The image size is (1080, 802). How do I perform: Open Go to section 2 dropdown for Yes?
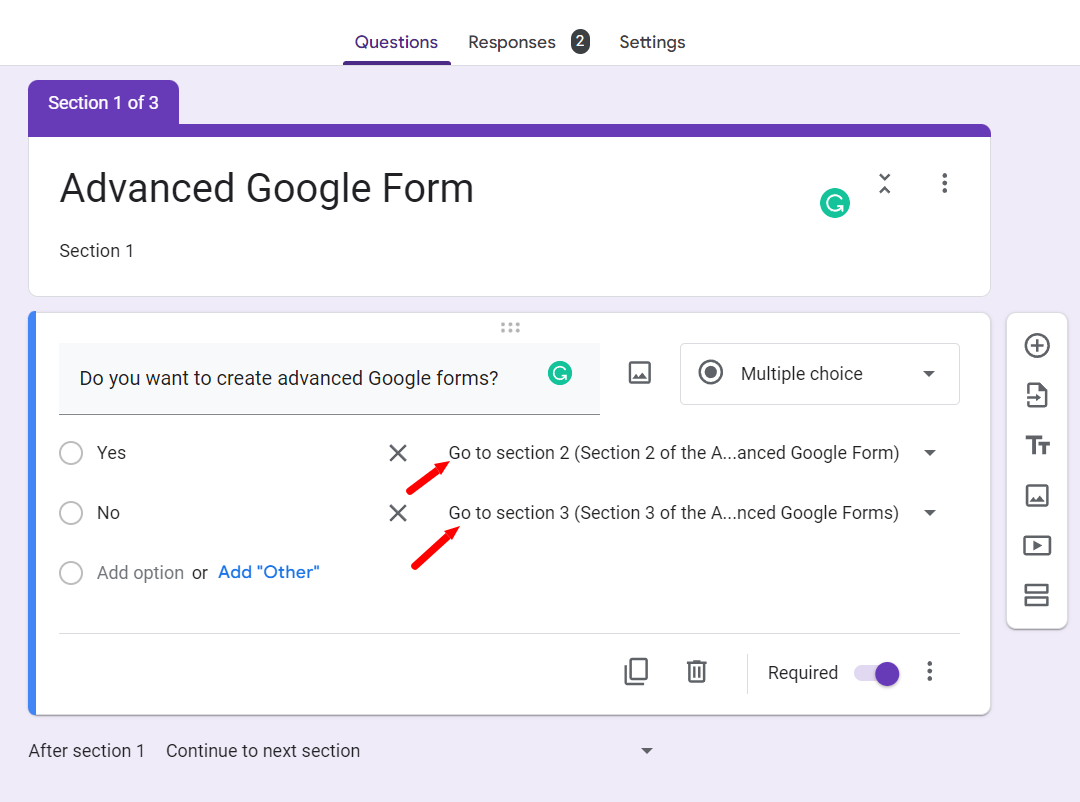pos(692,453)
